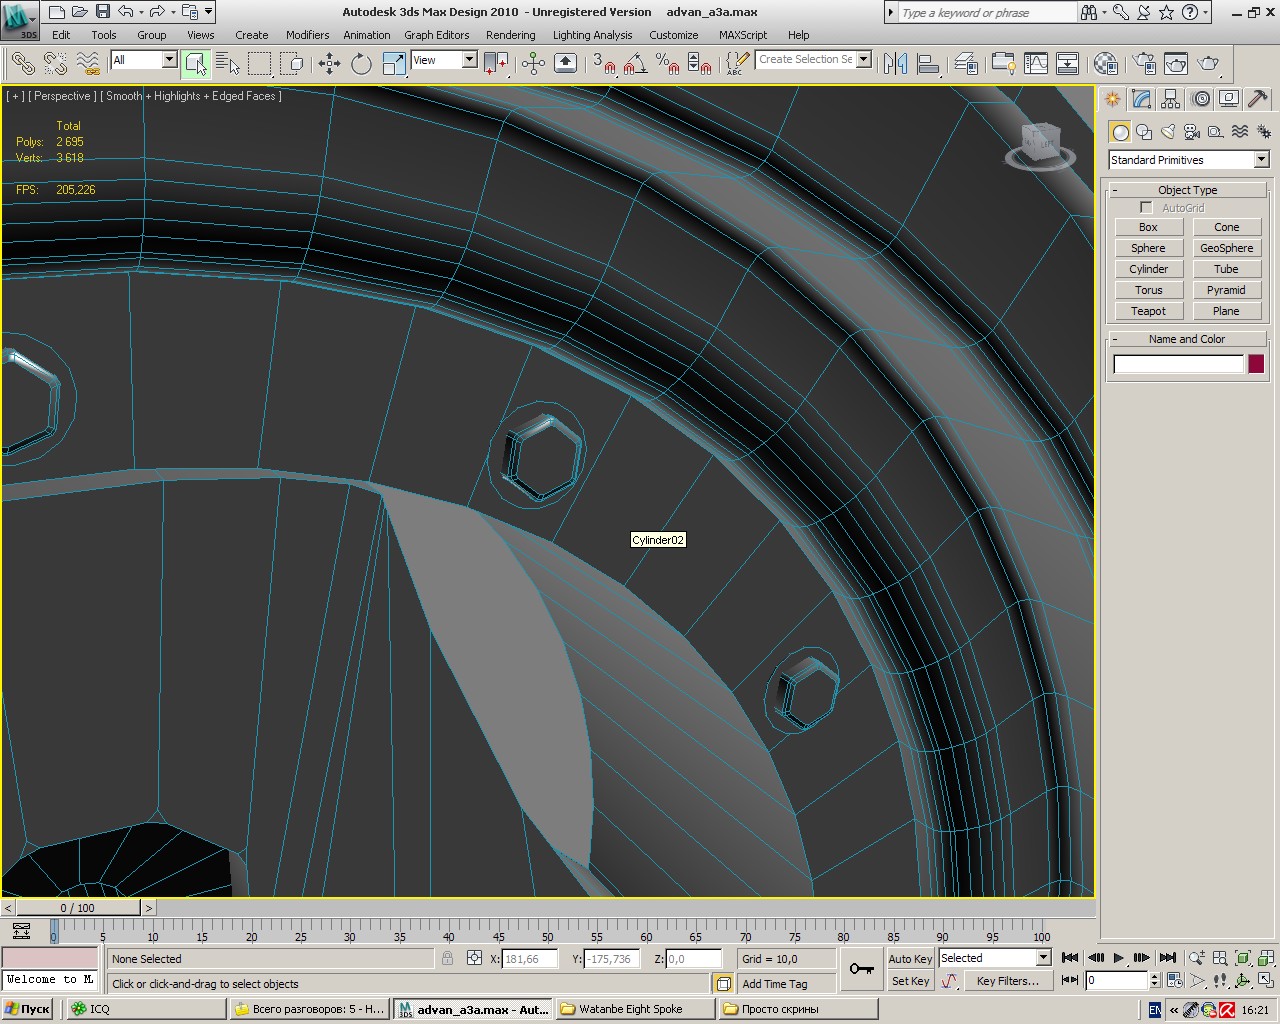Click the object name input field
Viewport: 1280px width, 1024px height.
click(x=1178, y=364)
